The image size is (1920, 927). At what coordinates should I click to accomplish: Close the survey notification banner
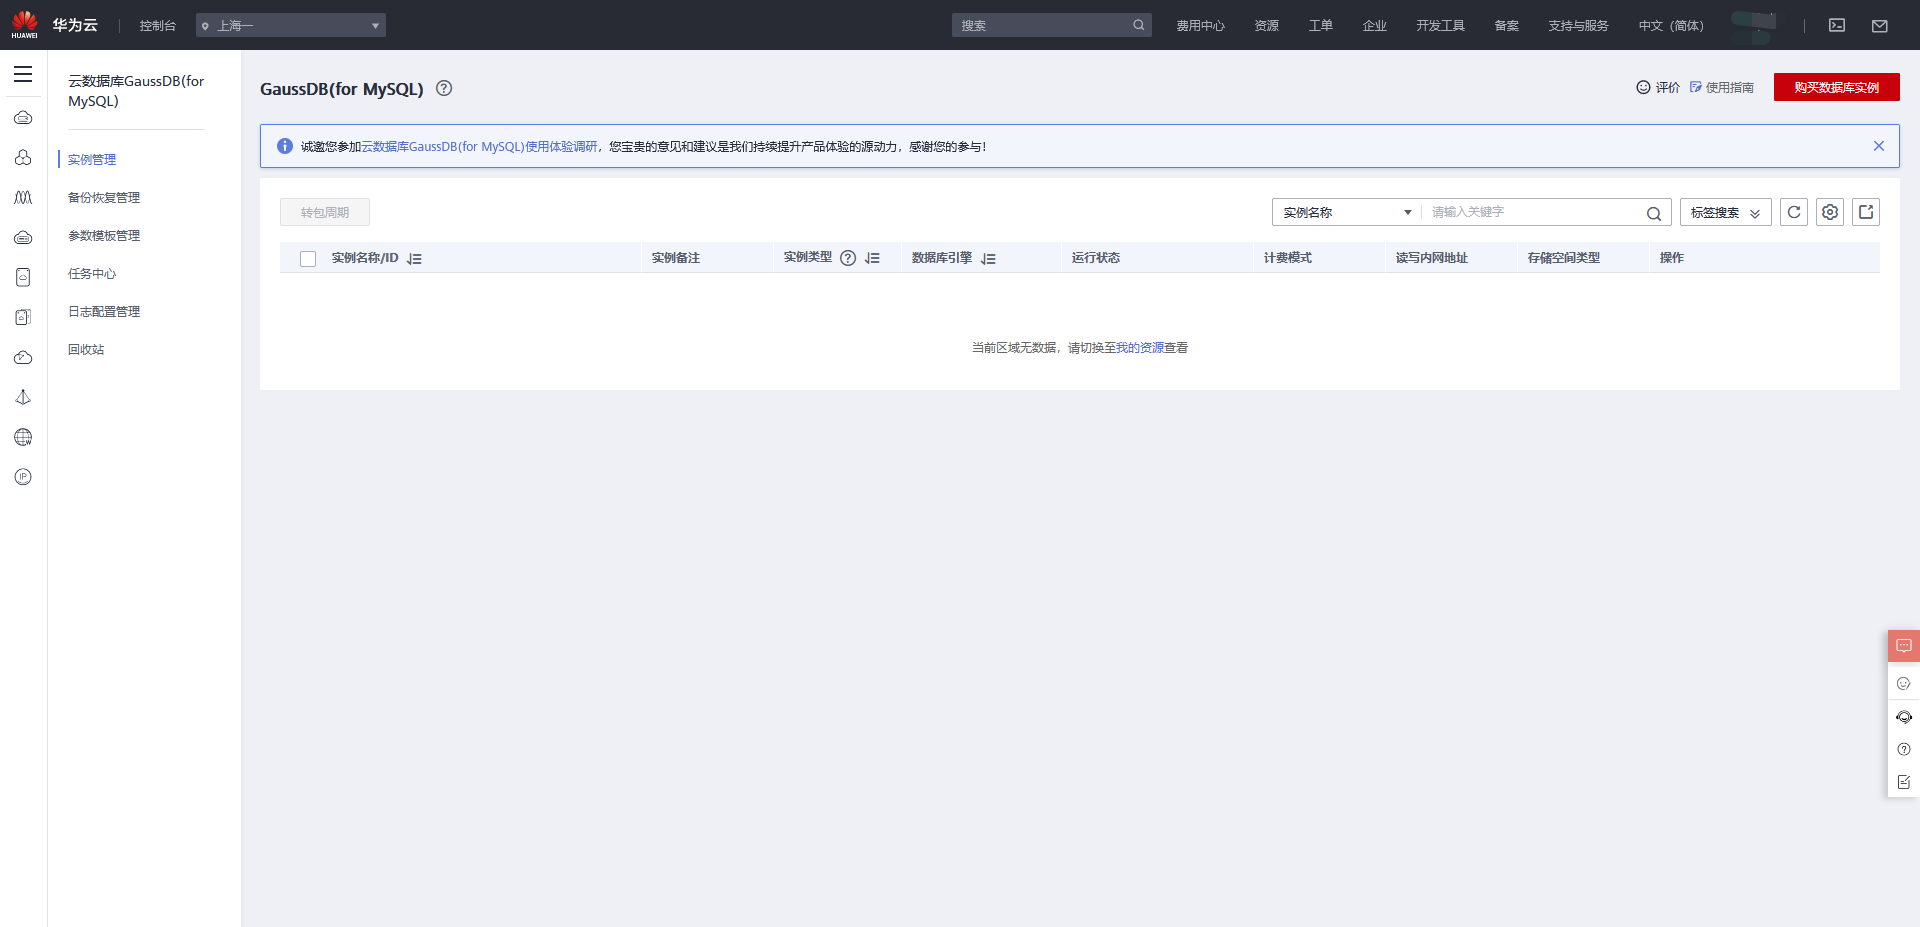(x=1879, y=146)
